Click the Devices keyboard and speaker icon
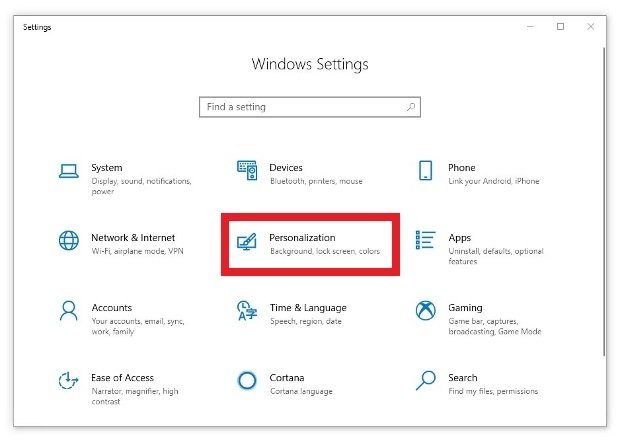 coord(247,170)
